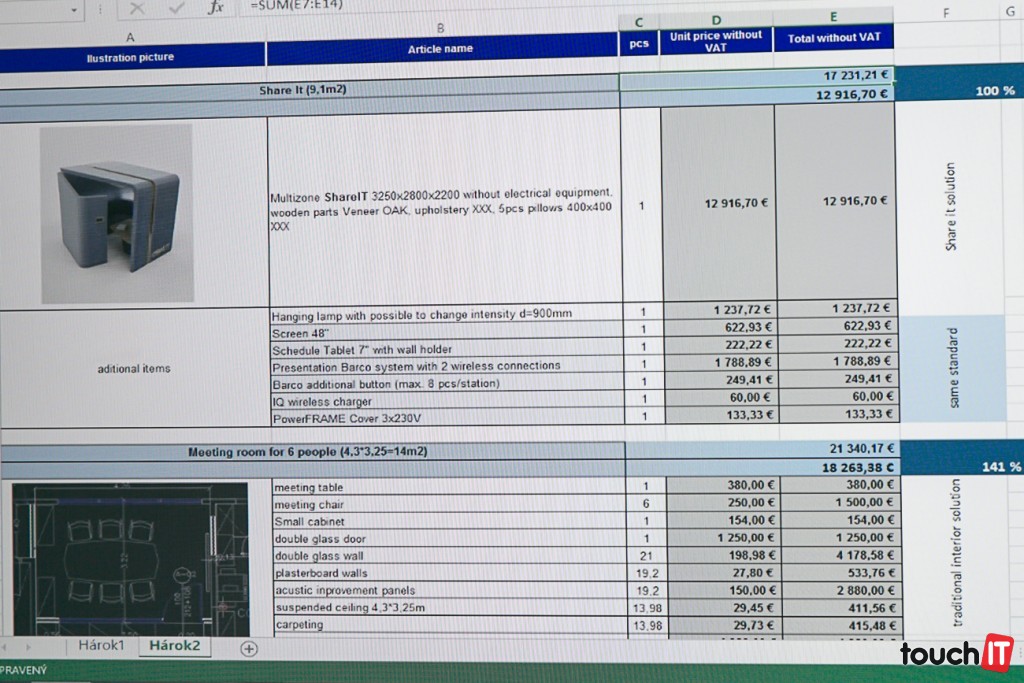The width and height of the screenshot is (1024, 683).
Task: Click the 'Small cabinet' cell
Action: point(449,521)
